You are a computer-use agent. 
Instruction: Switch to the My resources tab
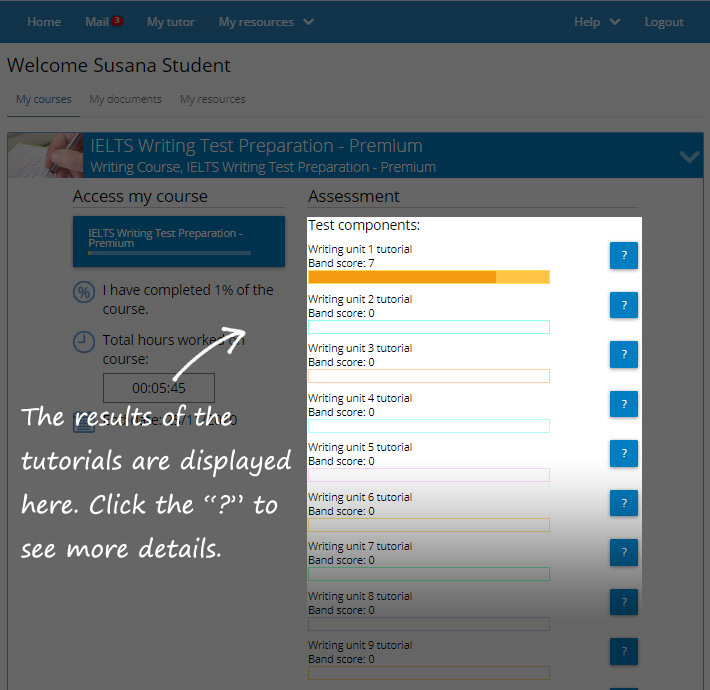[x=212, y=99]
